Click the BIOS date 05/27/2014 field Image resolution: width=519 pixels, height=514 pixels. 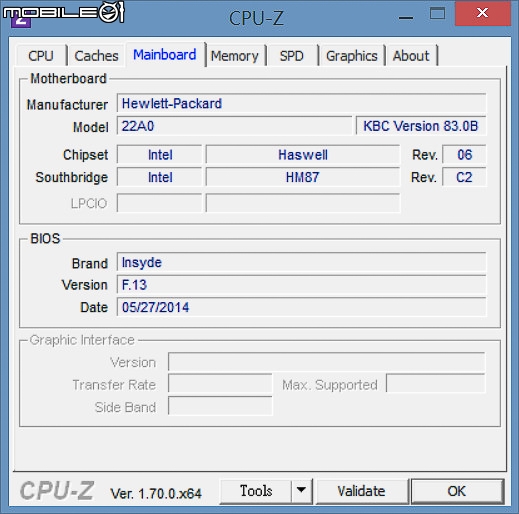[x=301, y=307]
